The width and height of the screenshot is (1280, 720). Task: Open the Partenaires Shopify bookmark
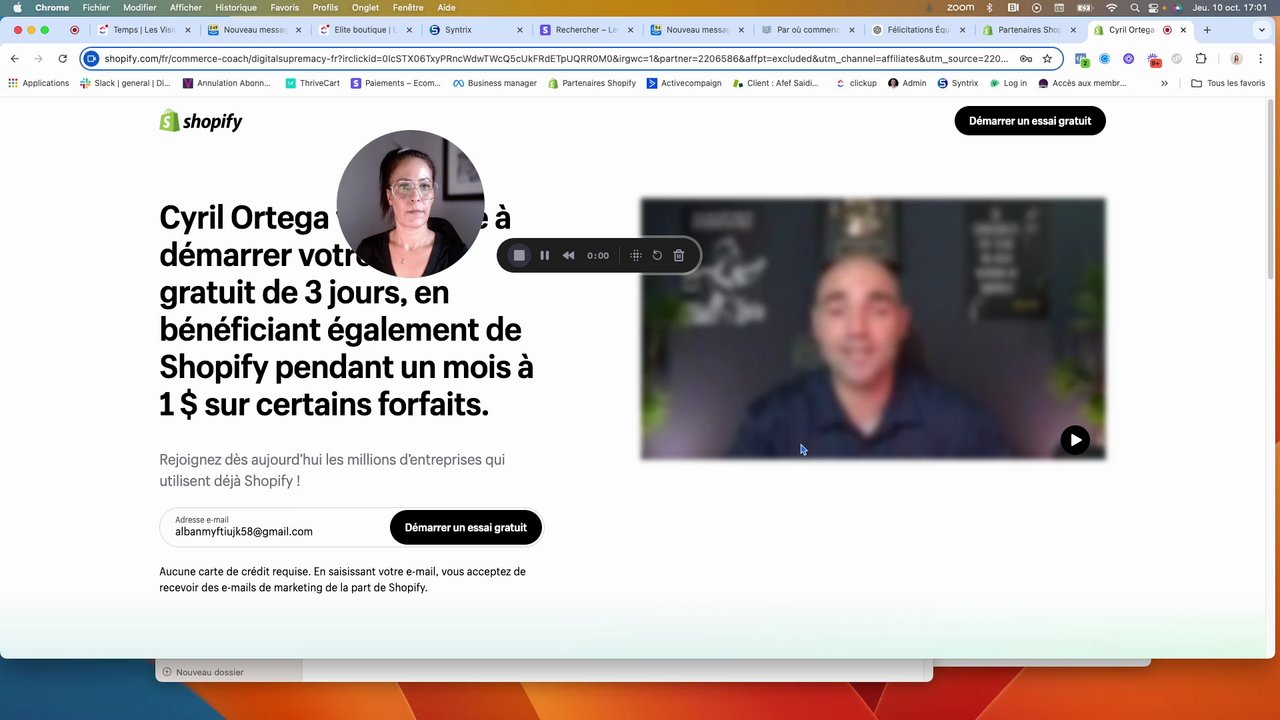point(592,83)
